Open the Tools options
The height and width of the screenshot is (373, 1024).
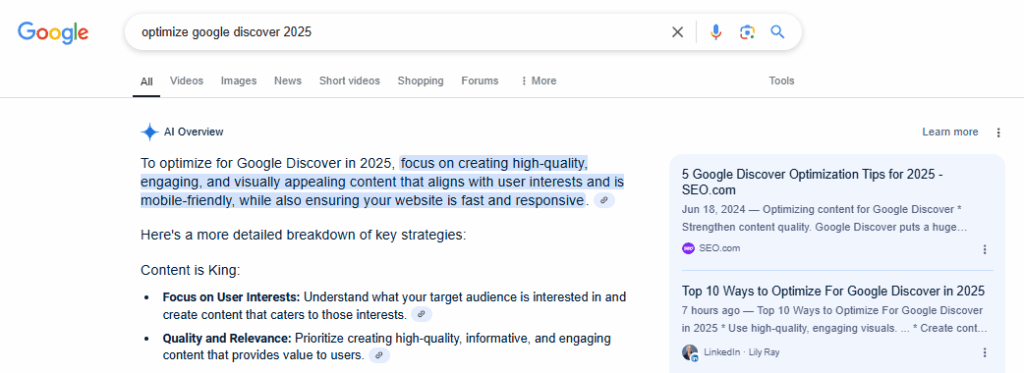coord(782,81)
